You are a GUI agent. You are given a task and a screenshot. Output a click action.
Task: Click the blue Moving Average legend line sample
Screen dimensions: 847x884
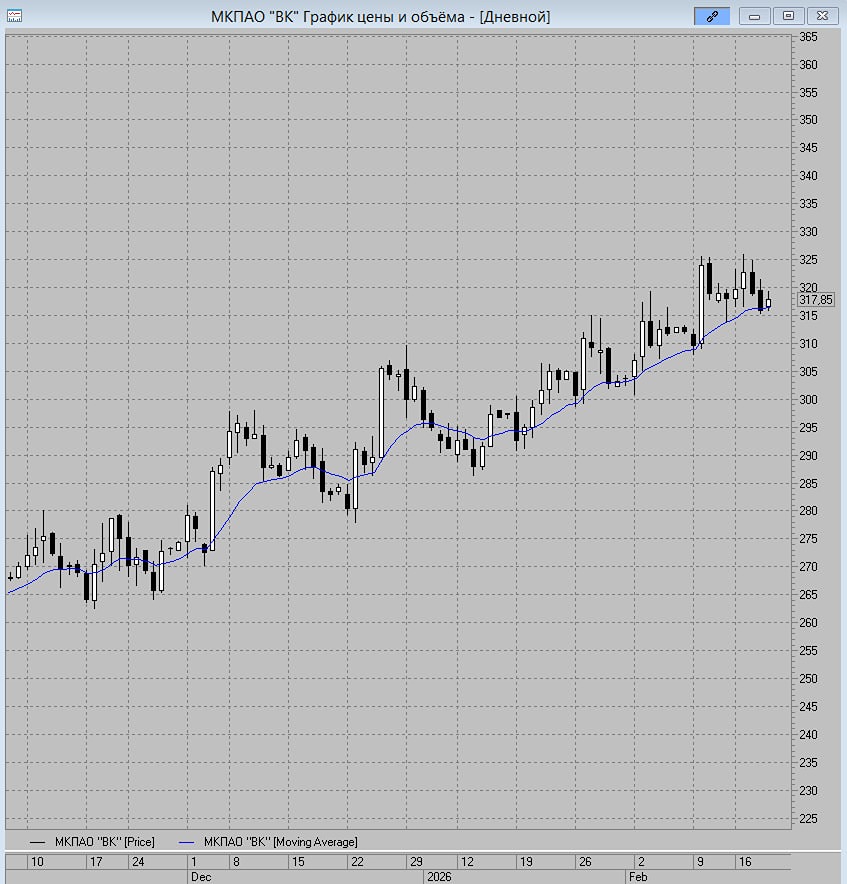pyautogui.click(x=187, y=842)
